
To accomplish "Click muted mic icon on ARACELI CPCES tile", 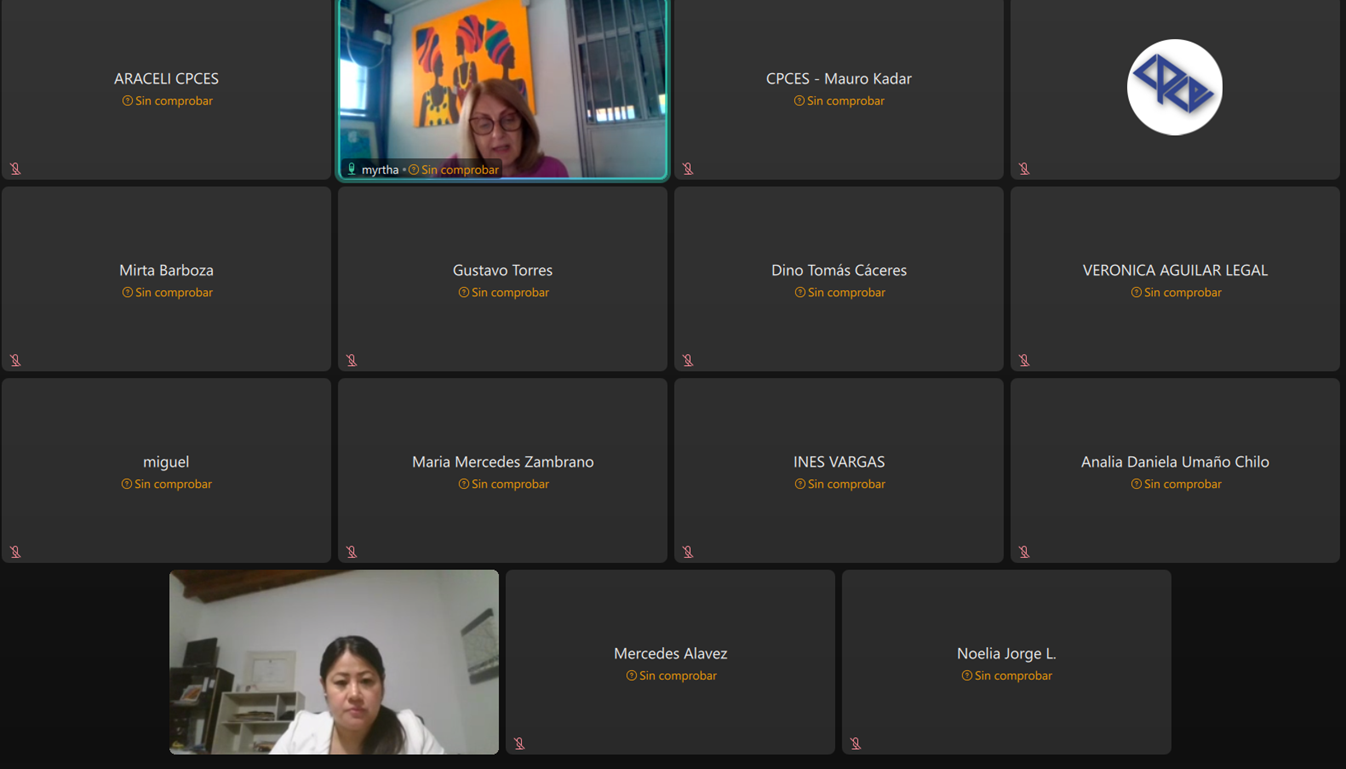I will click(x=15, y=169).
